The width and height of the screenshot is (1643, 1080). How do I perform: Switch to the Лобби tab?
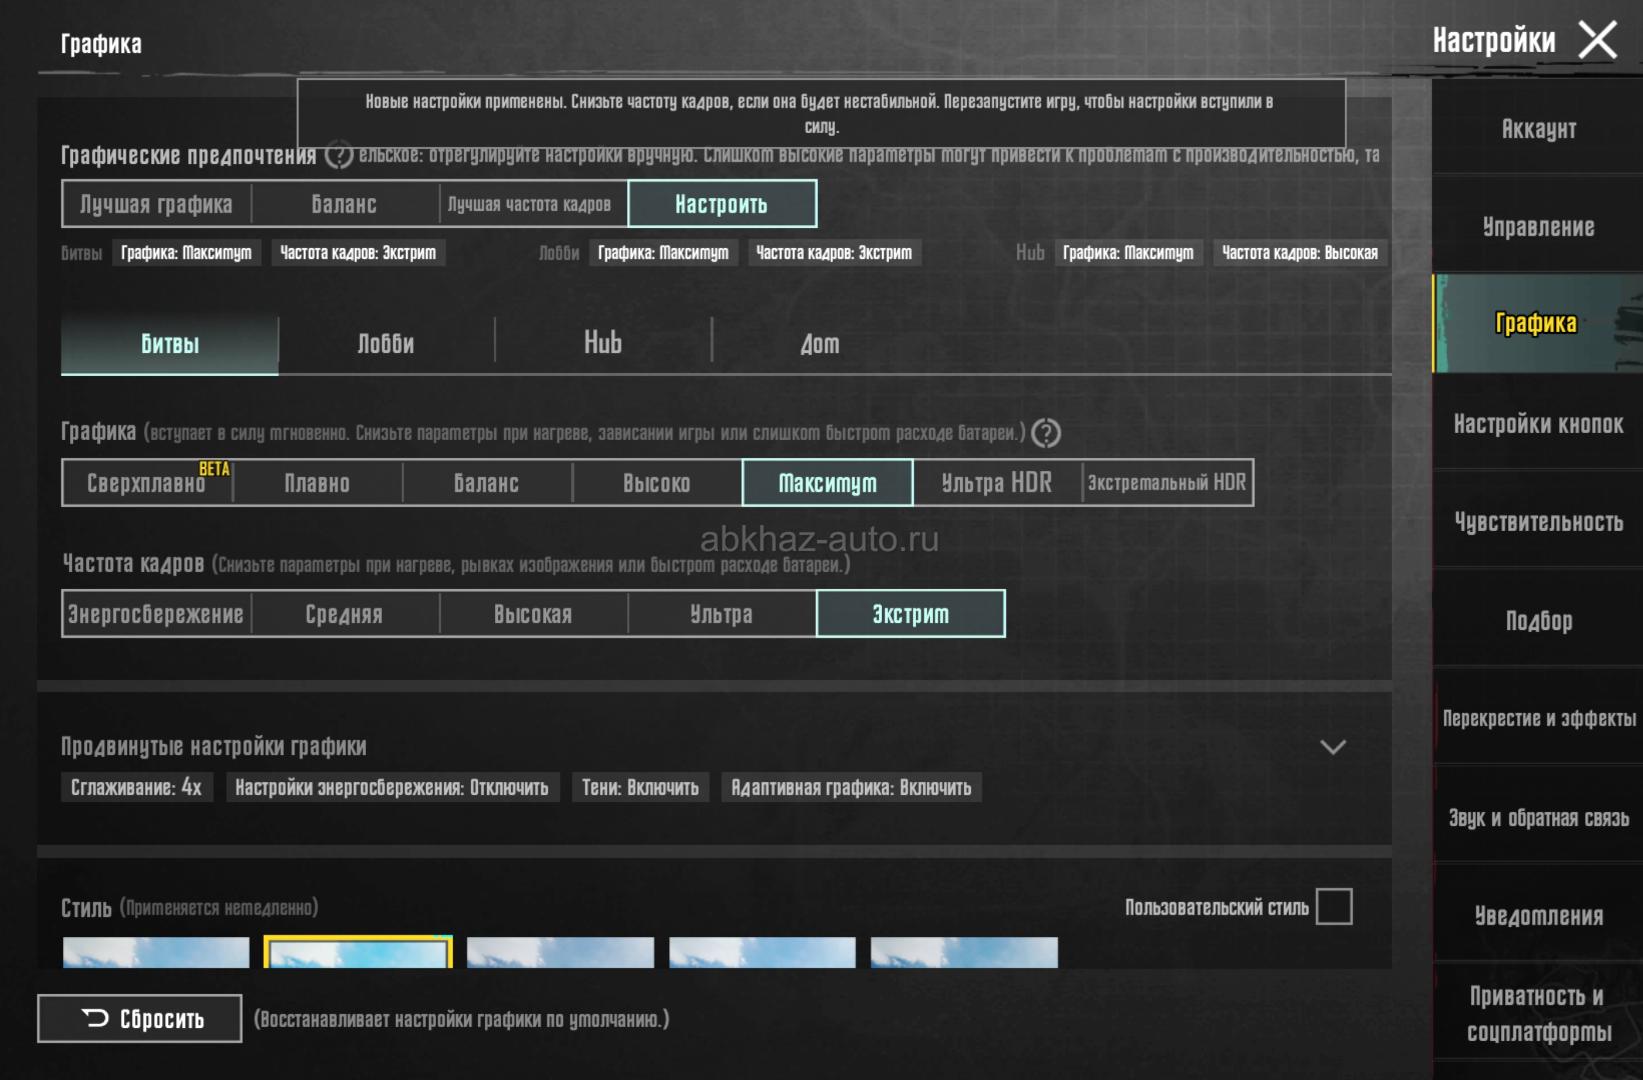(386, 344)
